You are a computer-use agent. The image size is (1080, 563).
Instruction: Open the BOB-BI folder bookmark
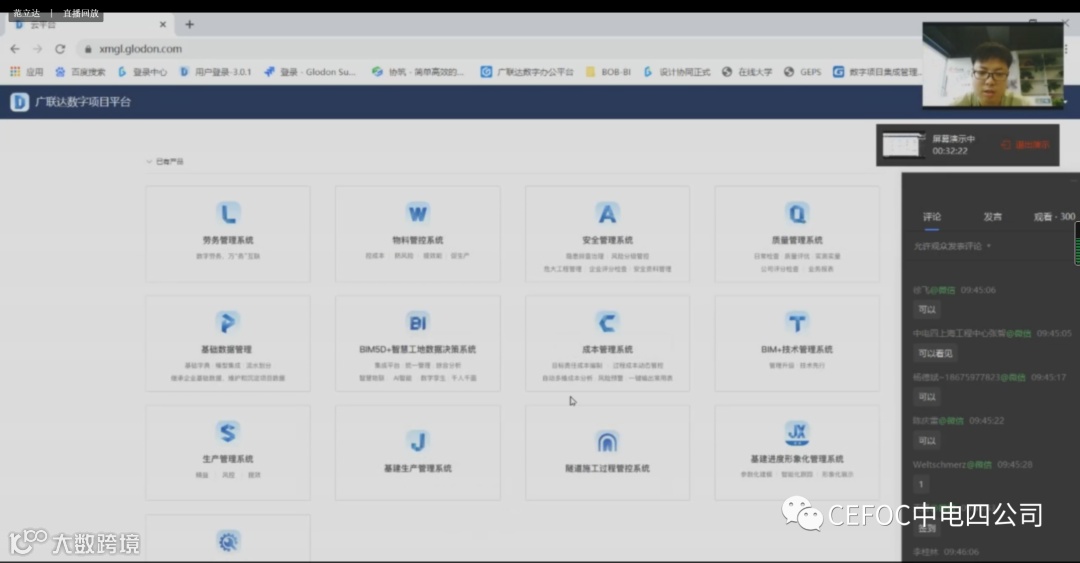(608, 72)
